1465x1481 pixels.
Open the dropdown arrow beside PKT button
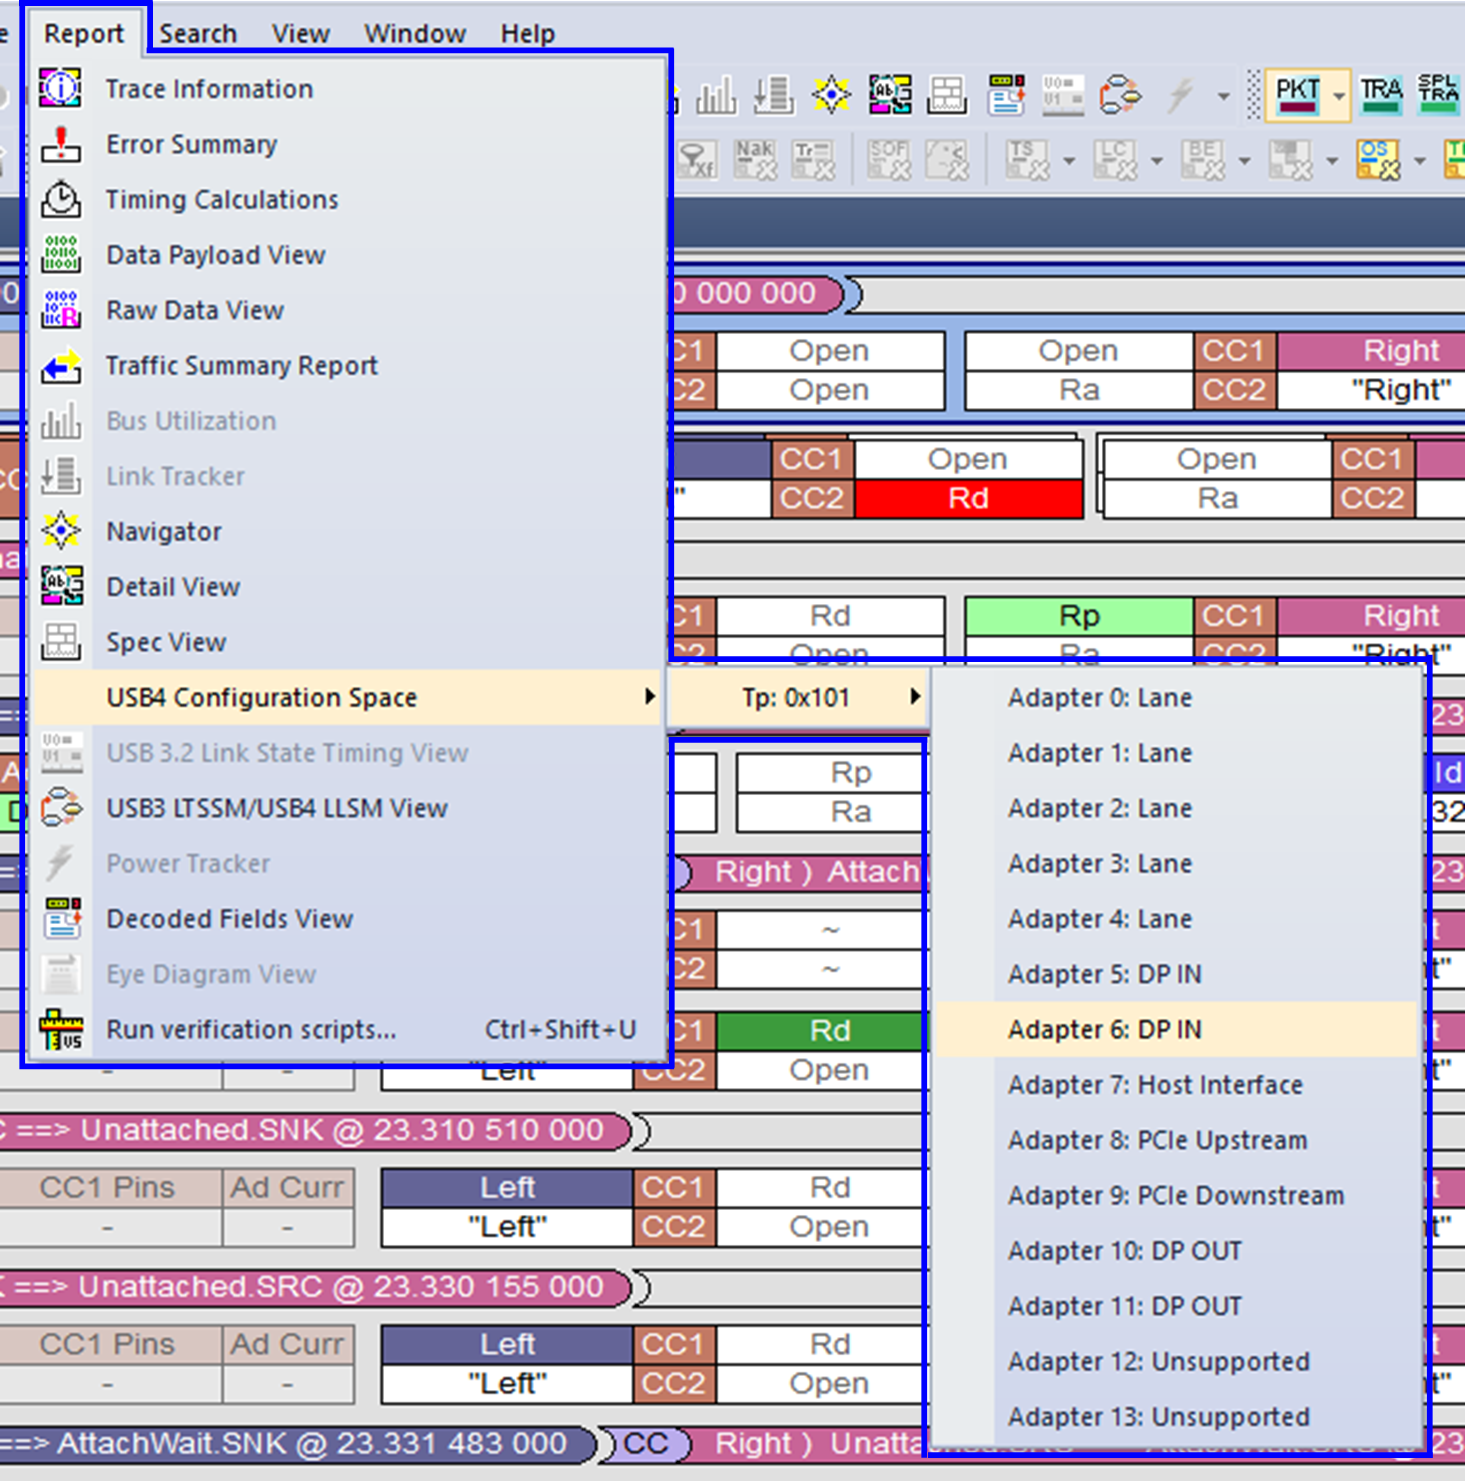pyautogui.click(x=1339, y=96)
